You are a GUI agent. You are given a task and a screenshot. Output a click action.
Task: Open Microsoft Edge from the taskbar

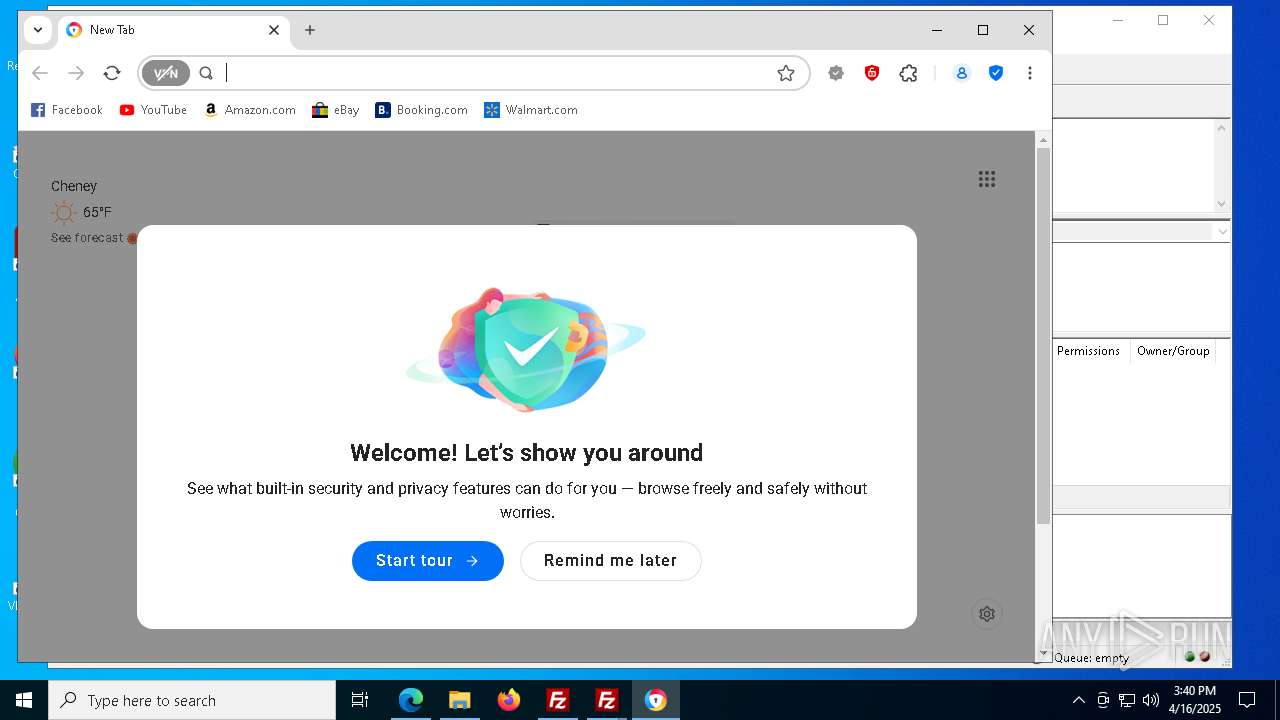click(x=411, y=700)
